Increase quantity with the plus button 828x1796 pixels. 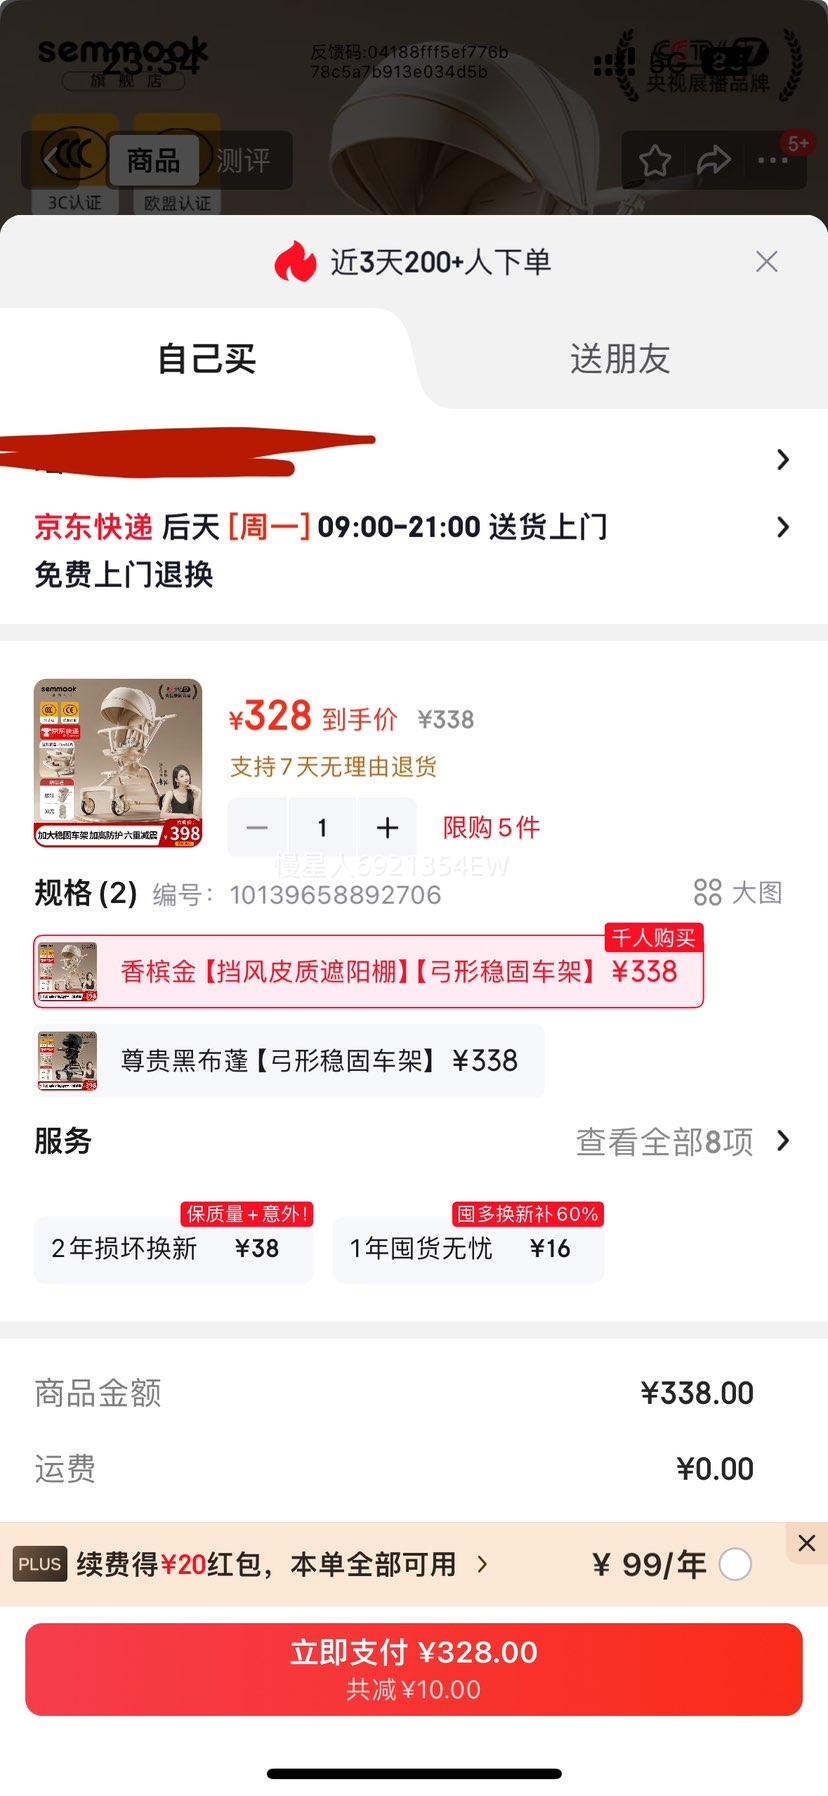click(387, 827)
